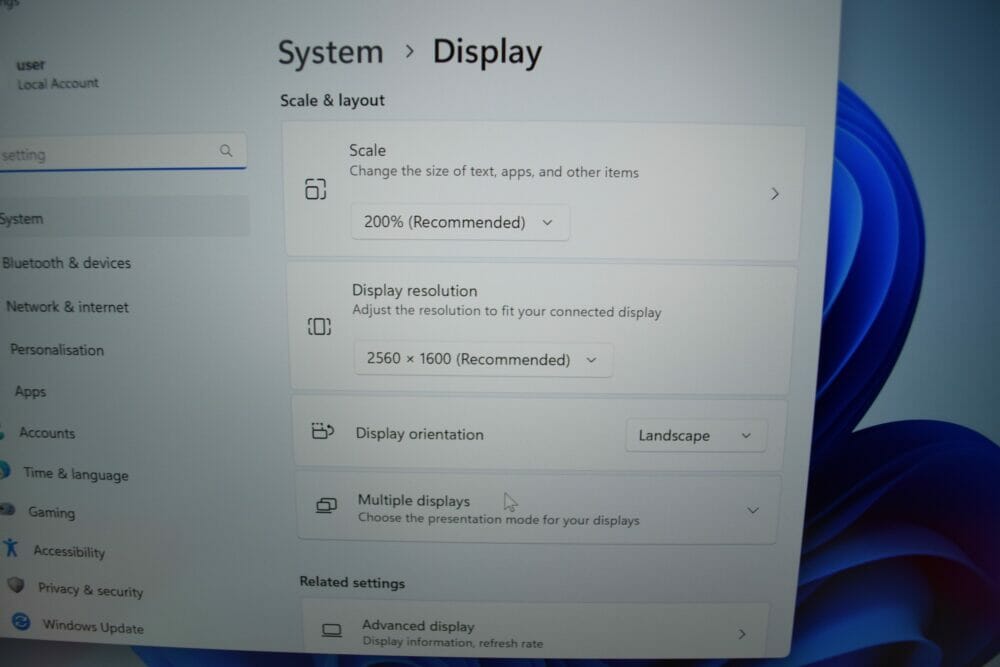Click the Related settings heading
Viewport: 1000px width, 667px height.
point(352,582)
